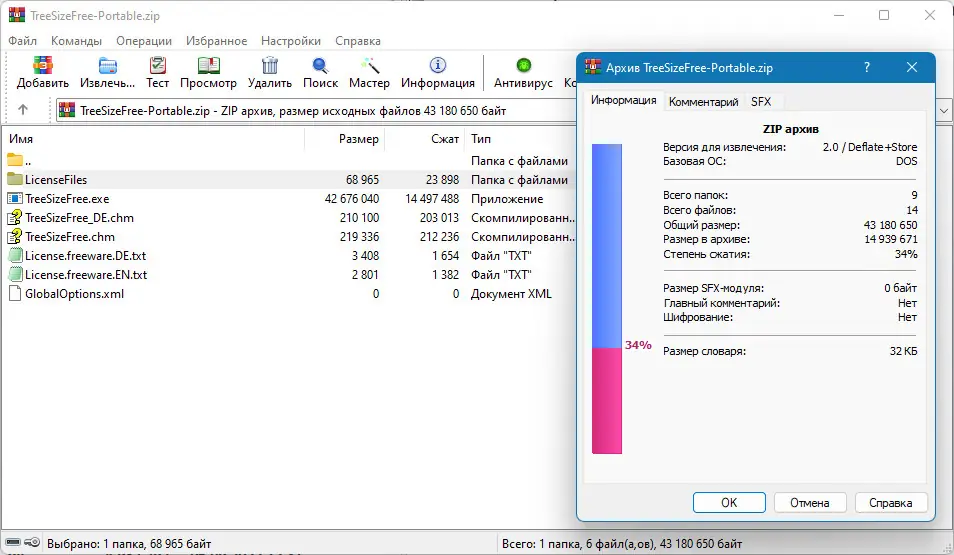Launch the Мастер (Wizard) tool
954x555 pixels.
[369, 65]
